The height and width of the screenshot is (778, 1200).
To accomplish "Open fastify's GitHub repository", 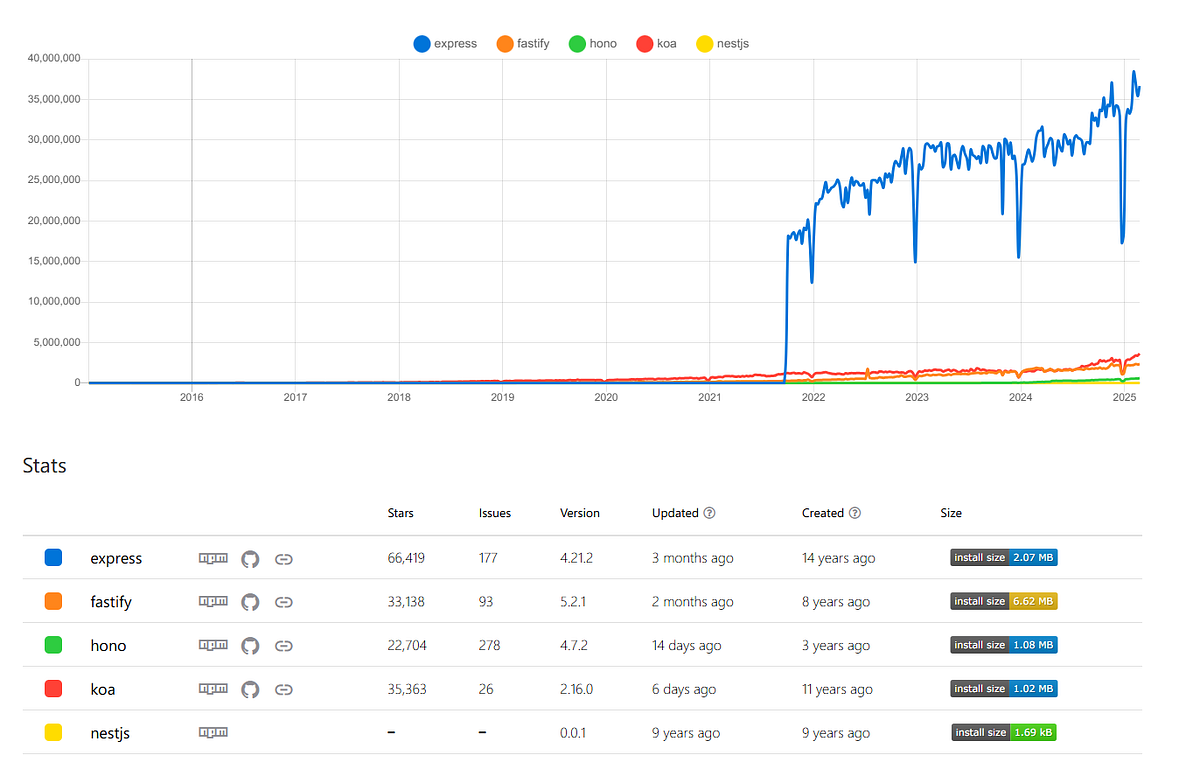I will click(250, 601).
